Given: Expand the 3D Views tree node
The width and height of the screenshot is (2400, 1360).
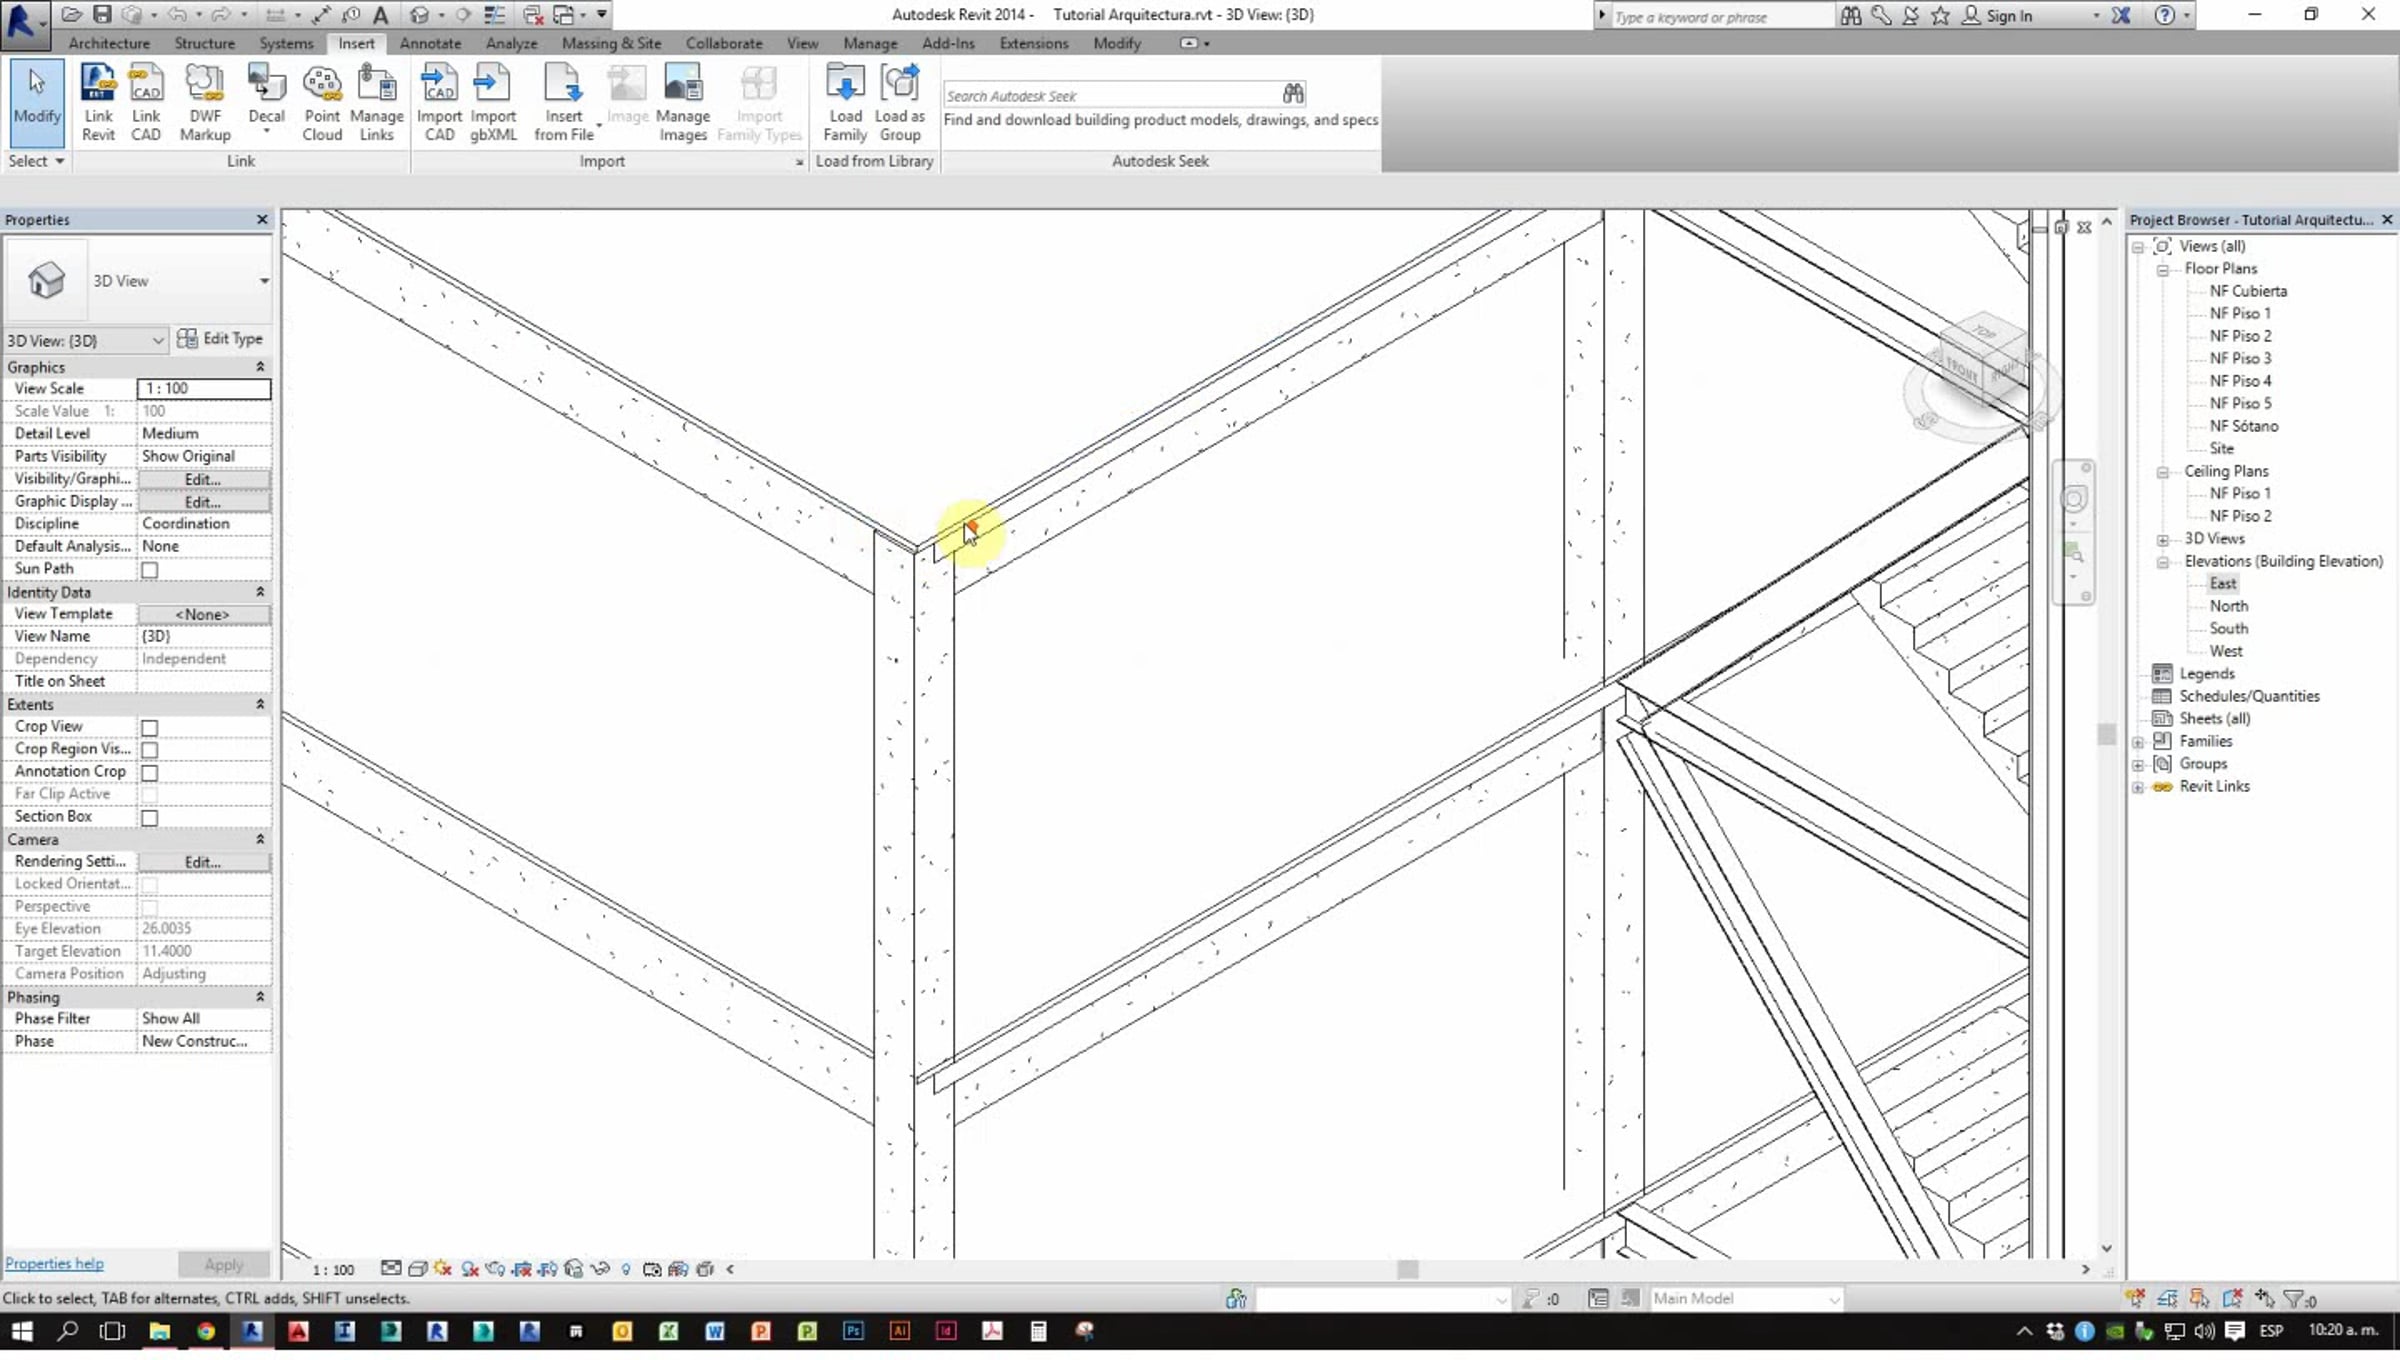Looking at the screenshot, I should [2163, 540].
